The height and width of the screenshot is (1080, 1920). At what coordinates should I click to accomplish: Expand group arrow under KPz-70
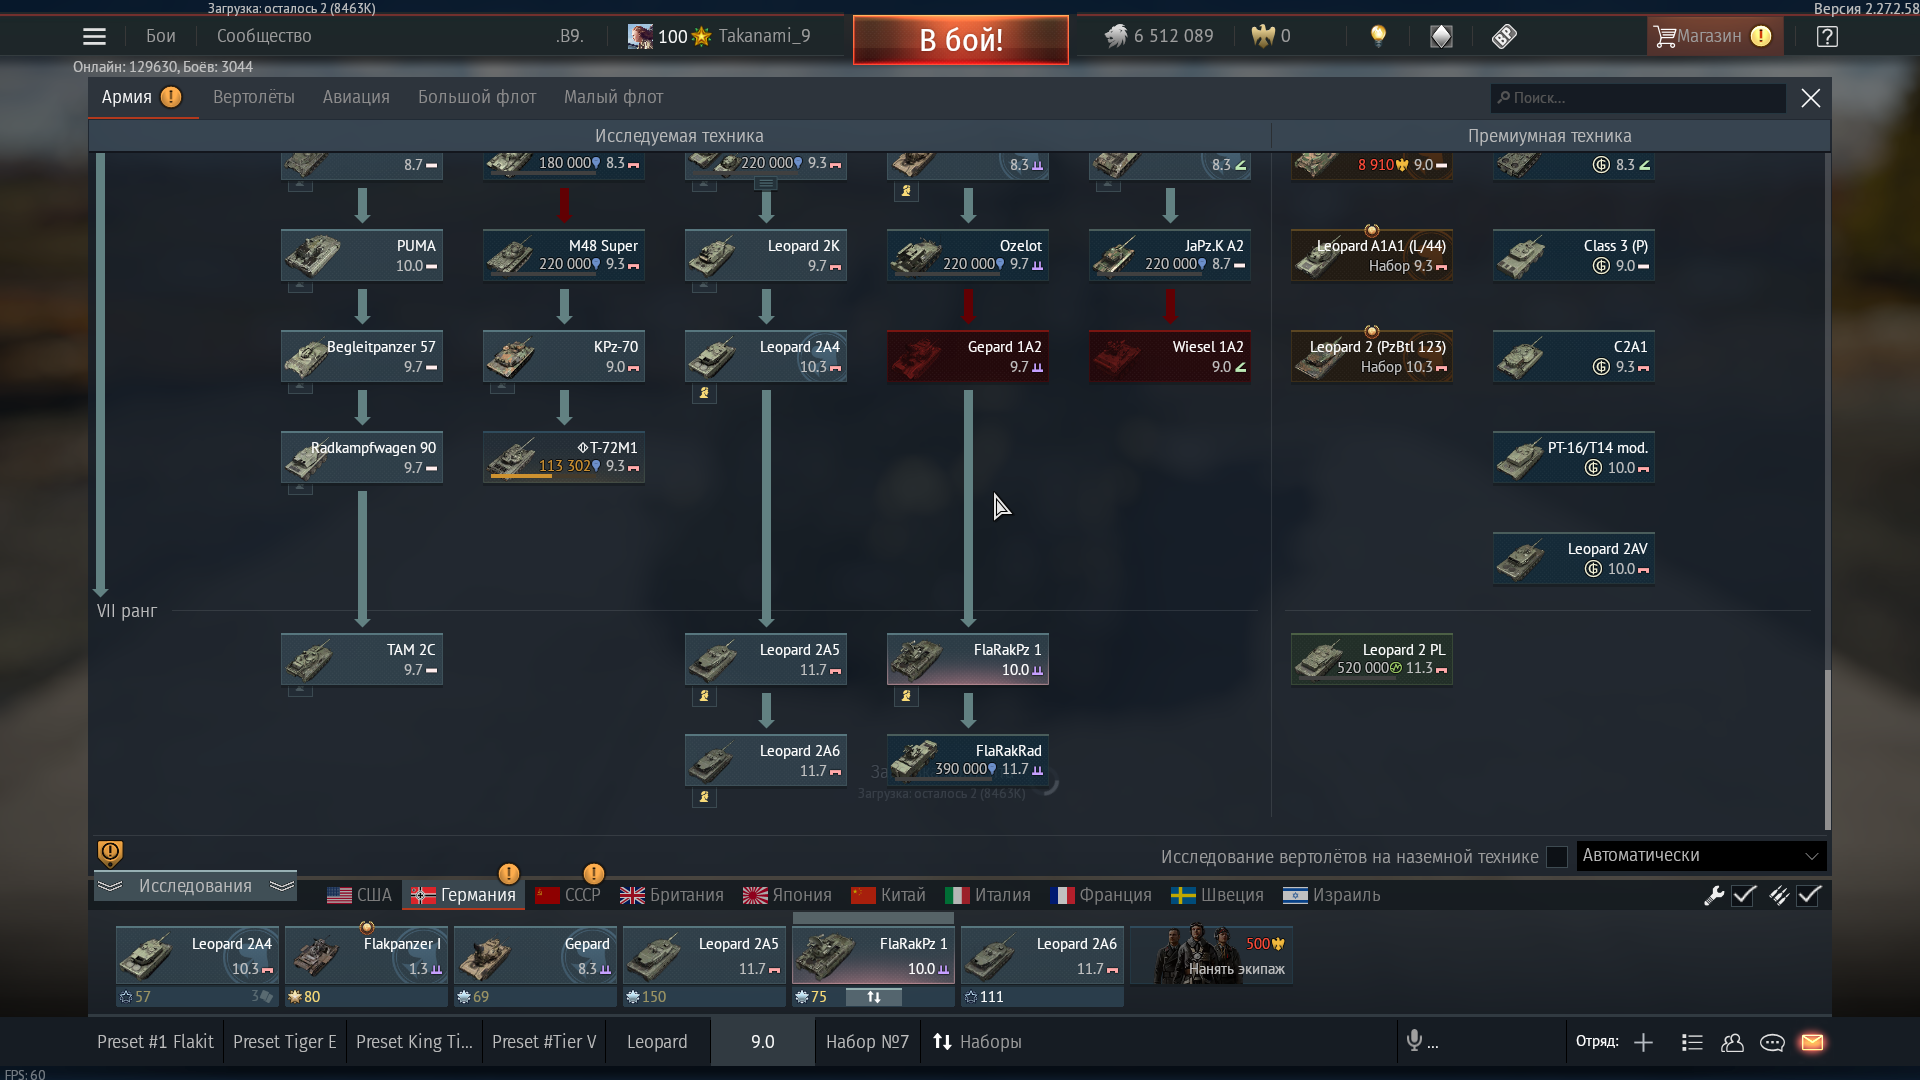click(x=502, y=388)
